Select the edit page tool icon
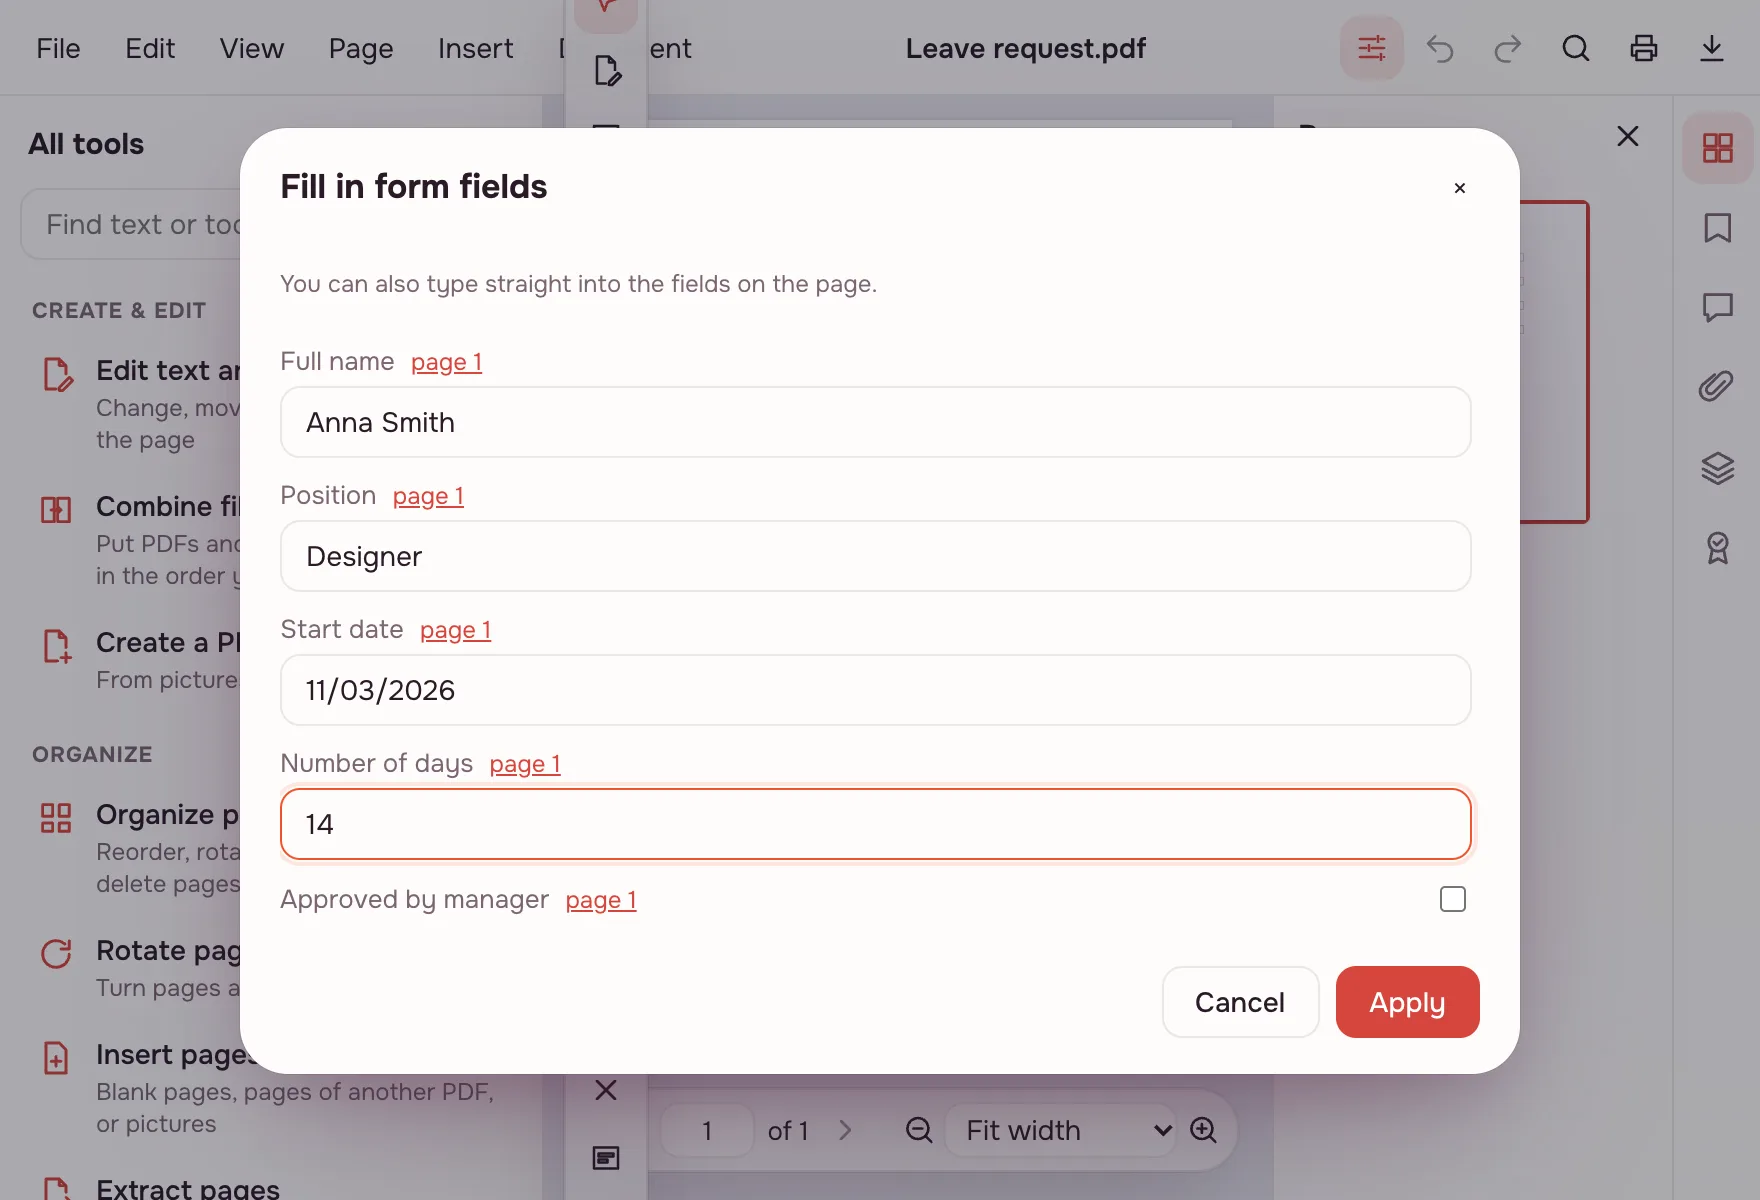 607,71
